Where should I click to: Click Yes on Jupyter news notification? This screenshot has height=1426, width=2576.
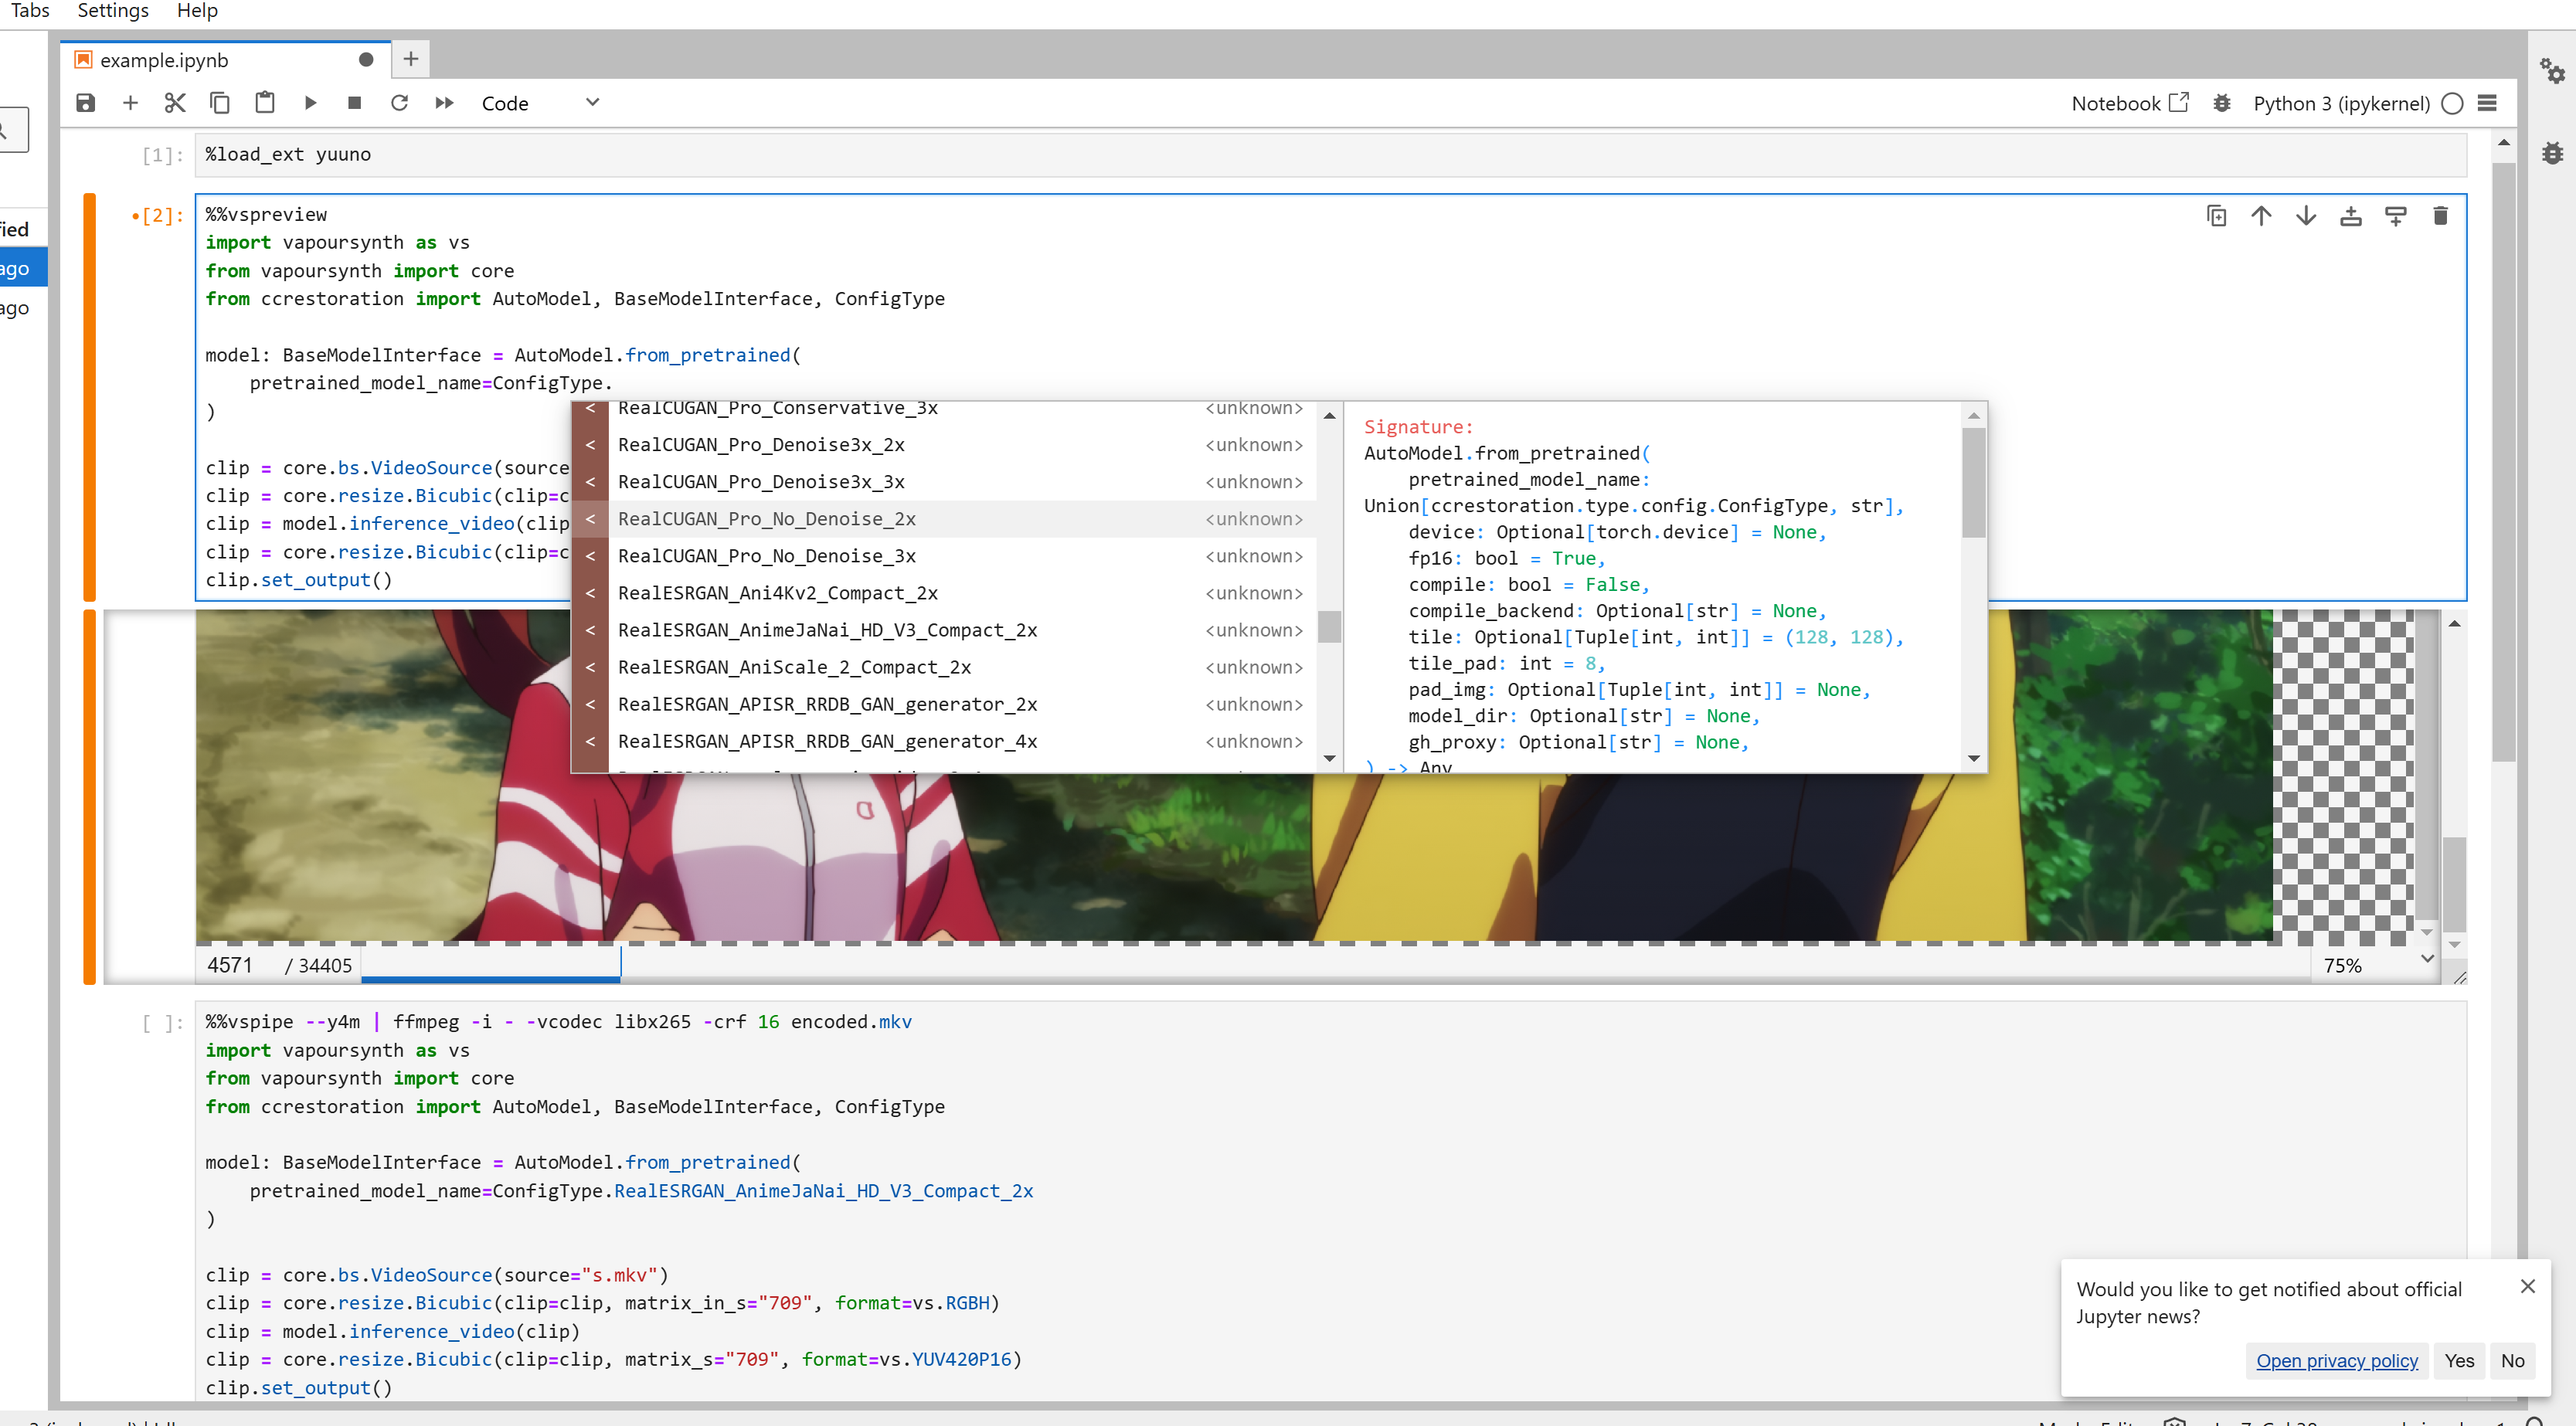point(2459,1361)
